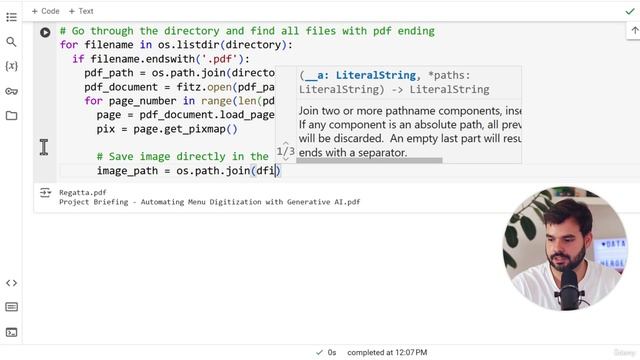Click the up arrow cell toolbar icon
640x360 pixels.
click(x=635, y=31)
